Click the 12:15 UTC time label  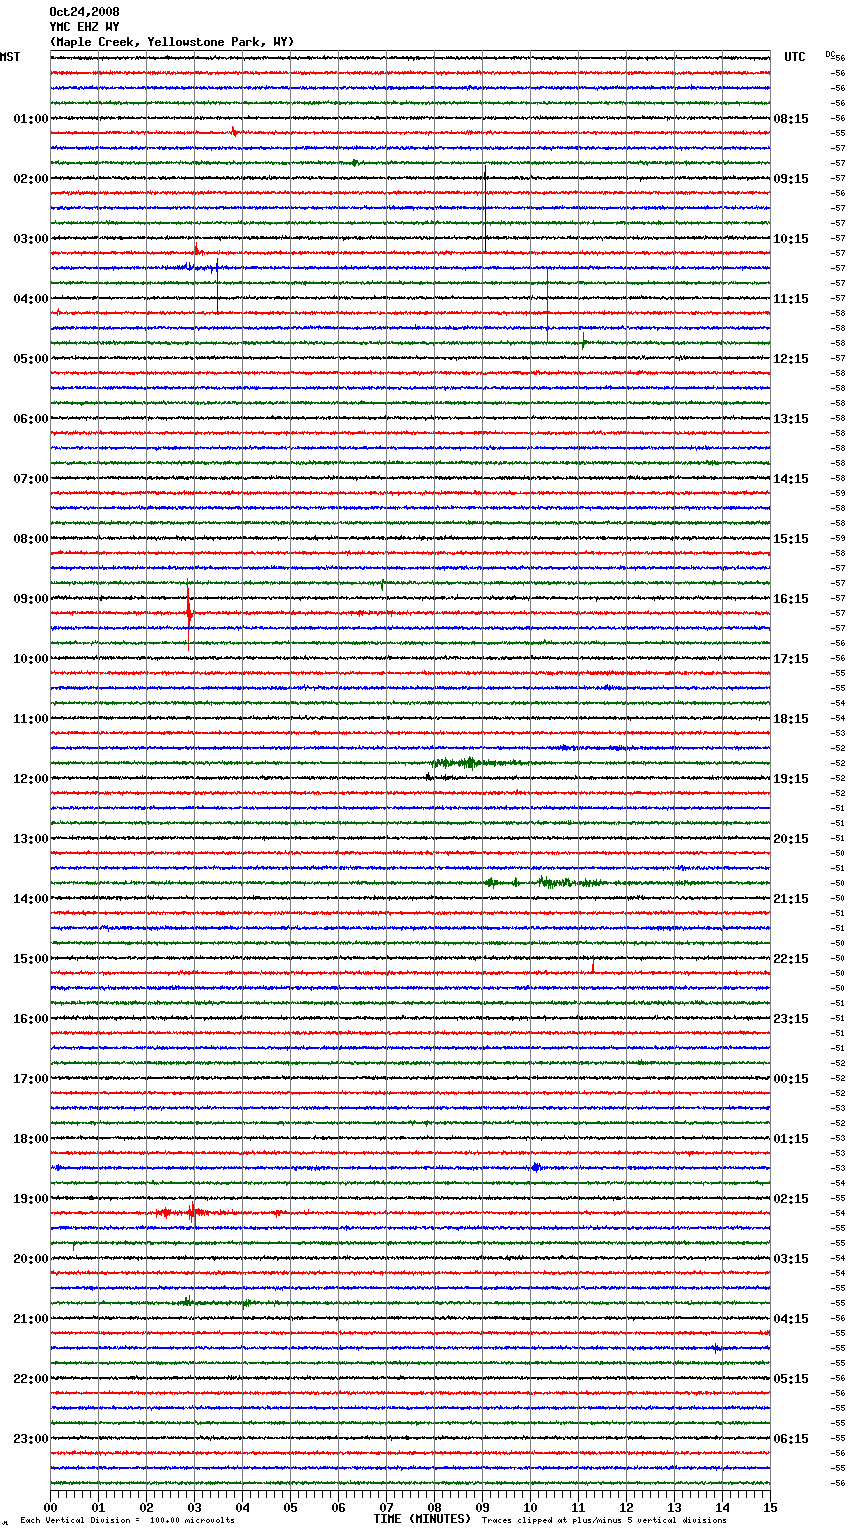pos(791,359)
